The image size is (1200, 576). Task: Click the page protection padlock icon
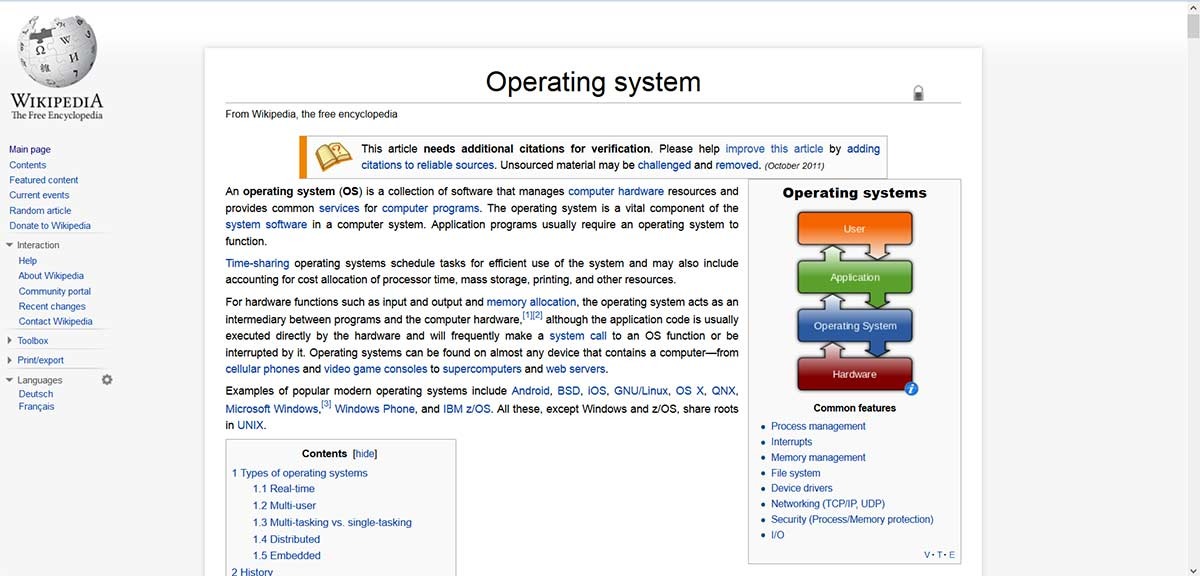click(x=918, y=93)
